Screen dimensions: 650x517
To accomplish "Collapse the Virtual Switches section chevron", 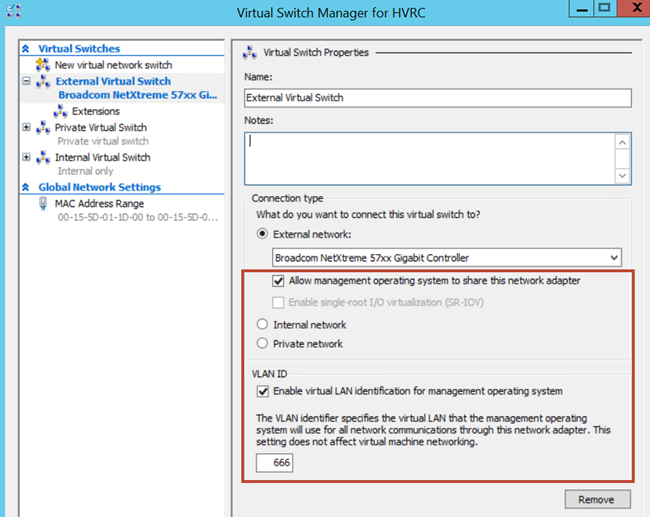I will tap(26, 49).
